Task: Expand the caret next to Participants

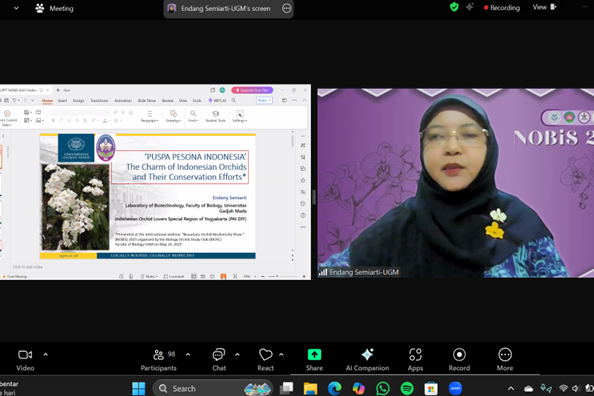Action: (x=188, y=355)
